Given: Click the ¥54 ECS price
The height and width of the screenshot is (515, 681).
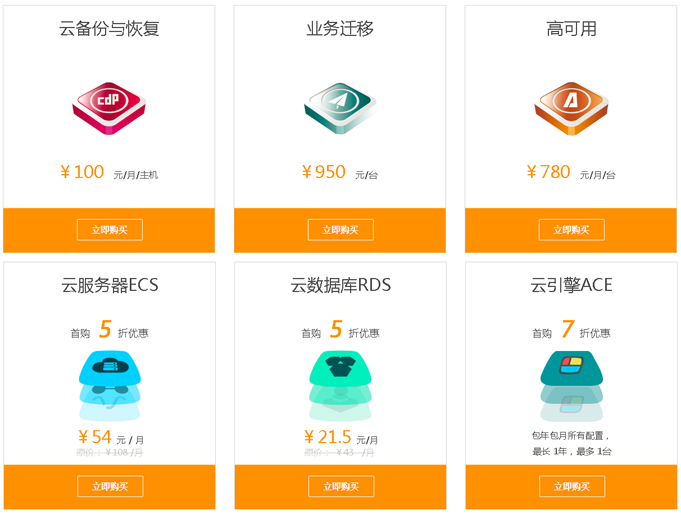Looking at the screenshot, I should 95,437.
